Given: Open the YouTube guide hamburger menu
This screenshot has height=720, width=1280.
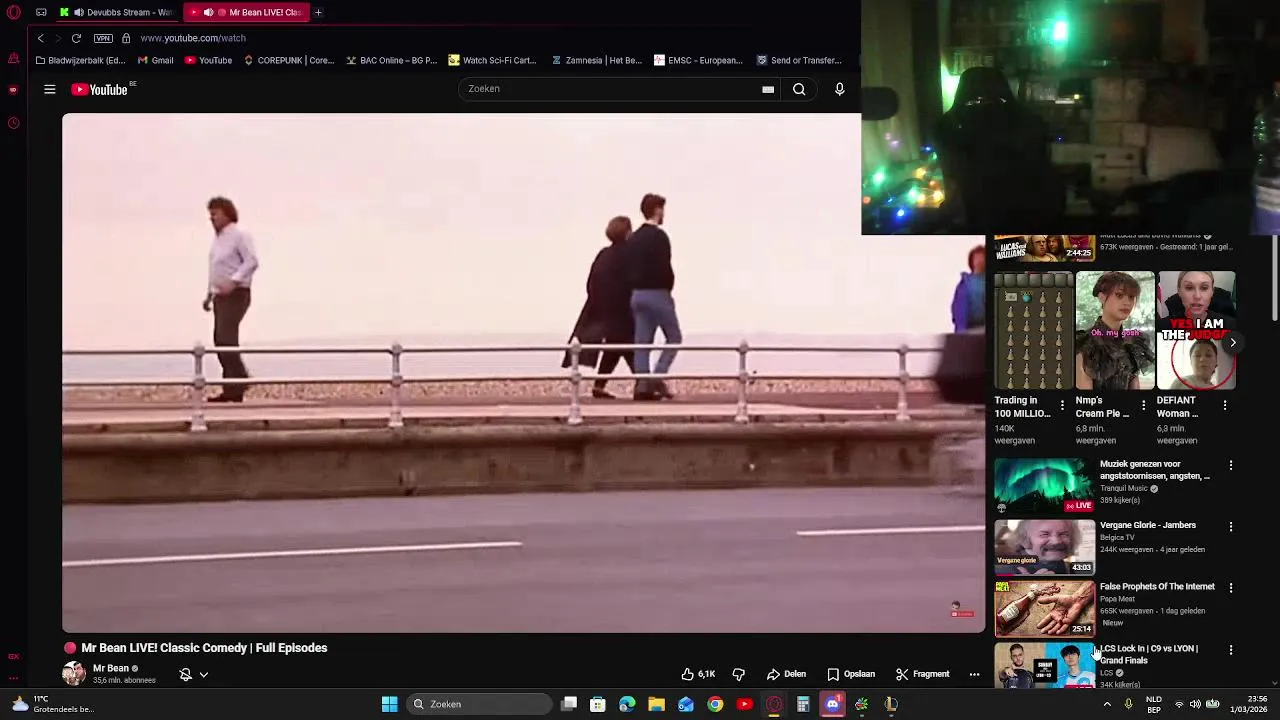Looking at the screenshot, I should tap(49, 90).
